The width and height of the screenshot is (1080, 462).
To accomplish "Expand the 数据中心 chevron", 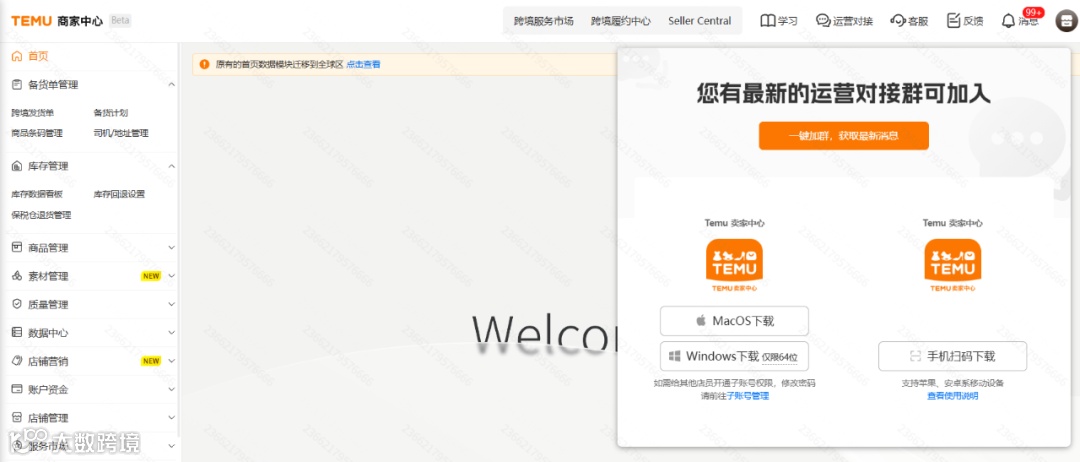I will click(x=172, y=333).
